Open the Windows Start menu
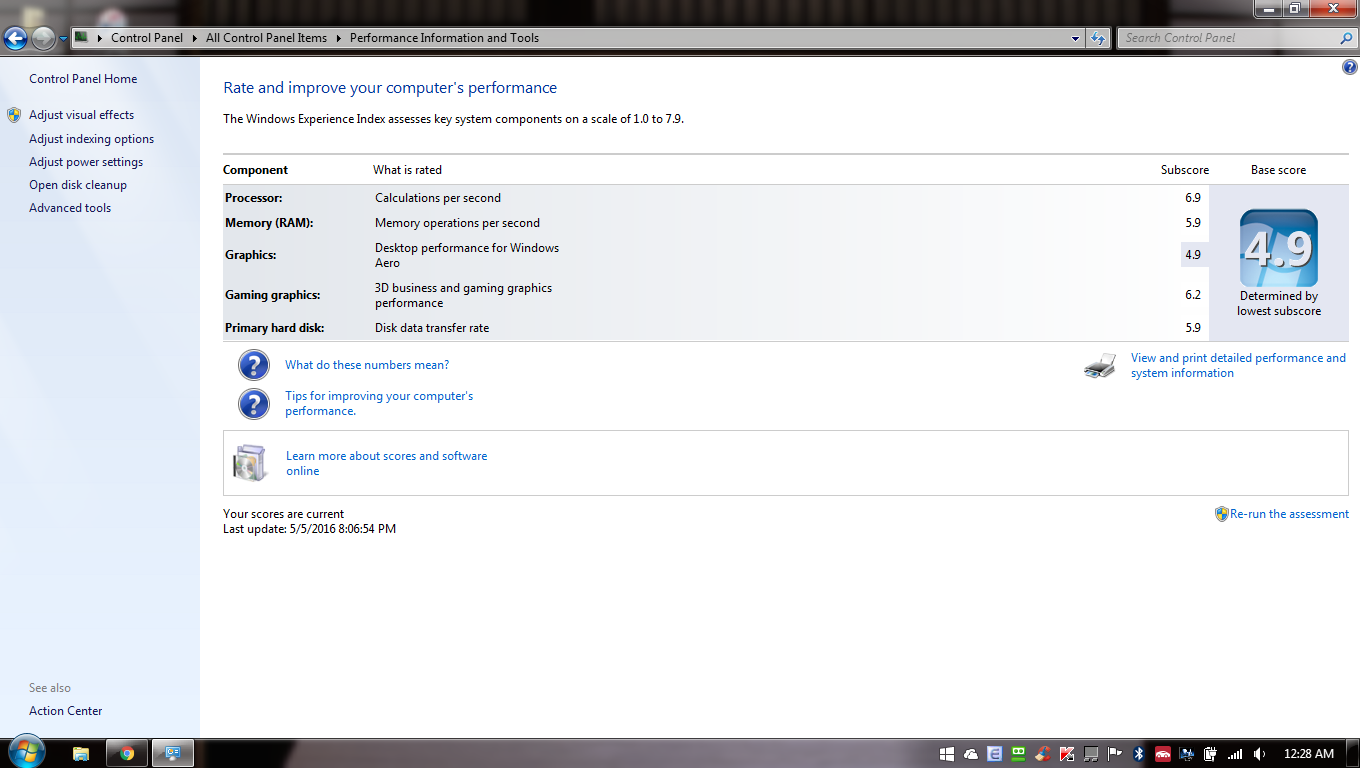This screenshot has height=768, width=1360. 25,753
